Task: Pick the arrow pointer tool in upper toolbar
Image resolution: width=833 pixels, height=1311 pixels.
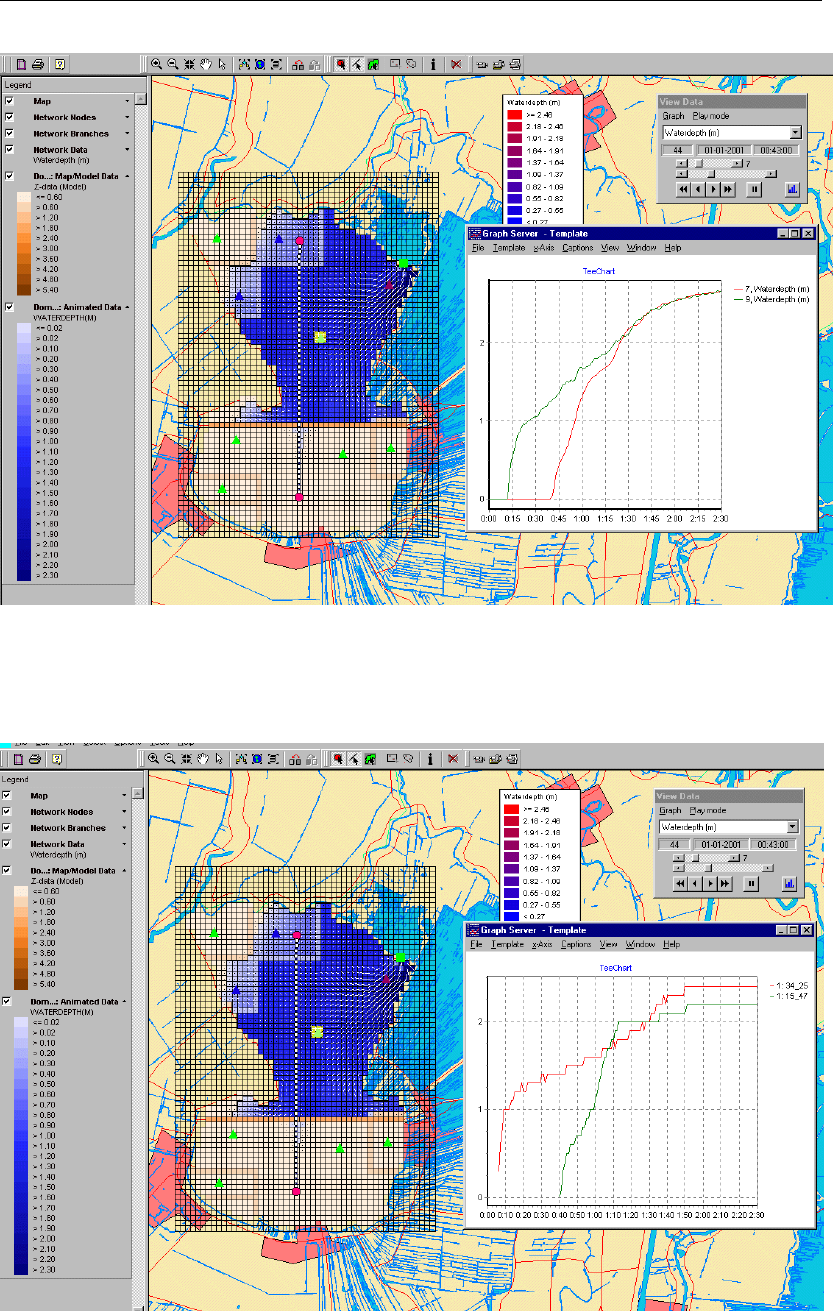Action: coord(221,62)
